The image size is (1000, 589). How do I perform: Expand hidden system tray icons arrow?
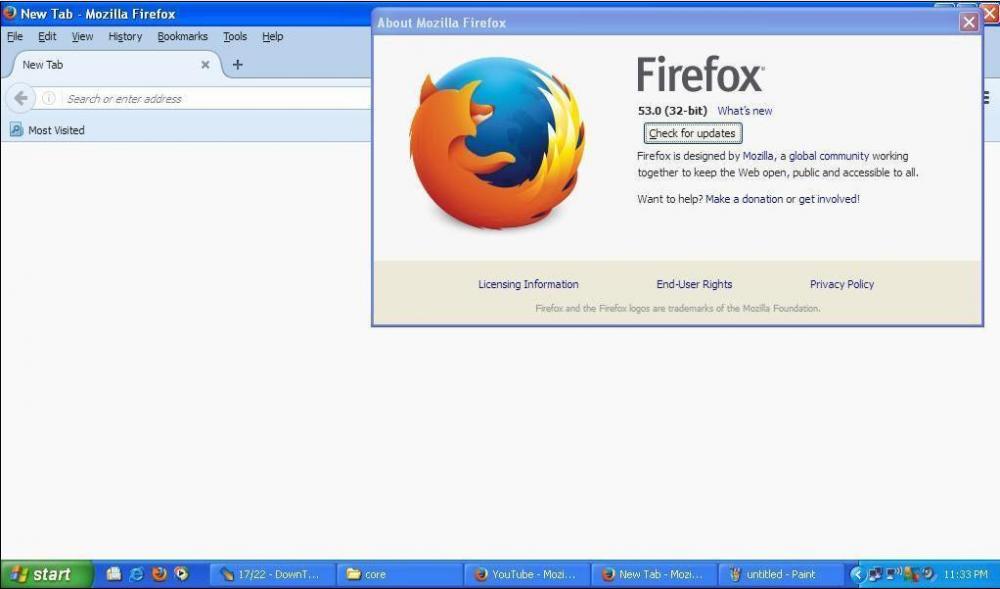tap(857, 574)
